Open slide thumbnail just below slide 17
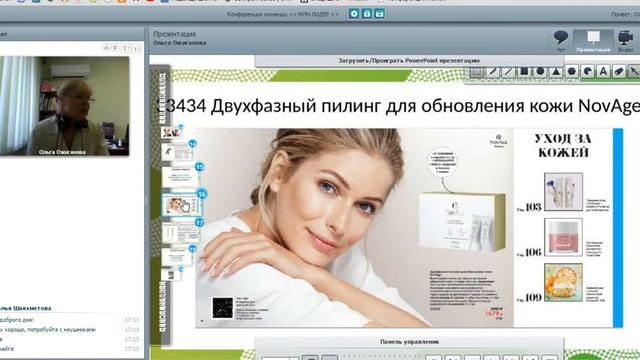Image resolution: width=640 pixels, height=360 pixels. (178, 257)
